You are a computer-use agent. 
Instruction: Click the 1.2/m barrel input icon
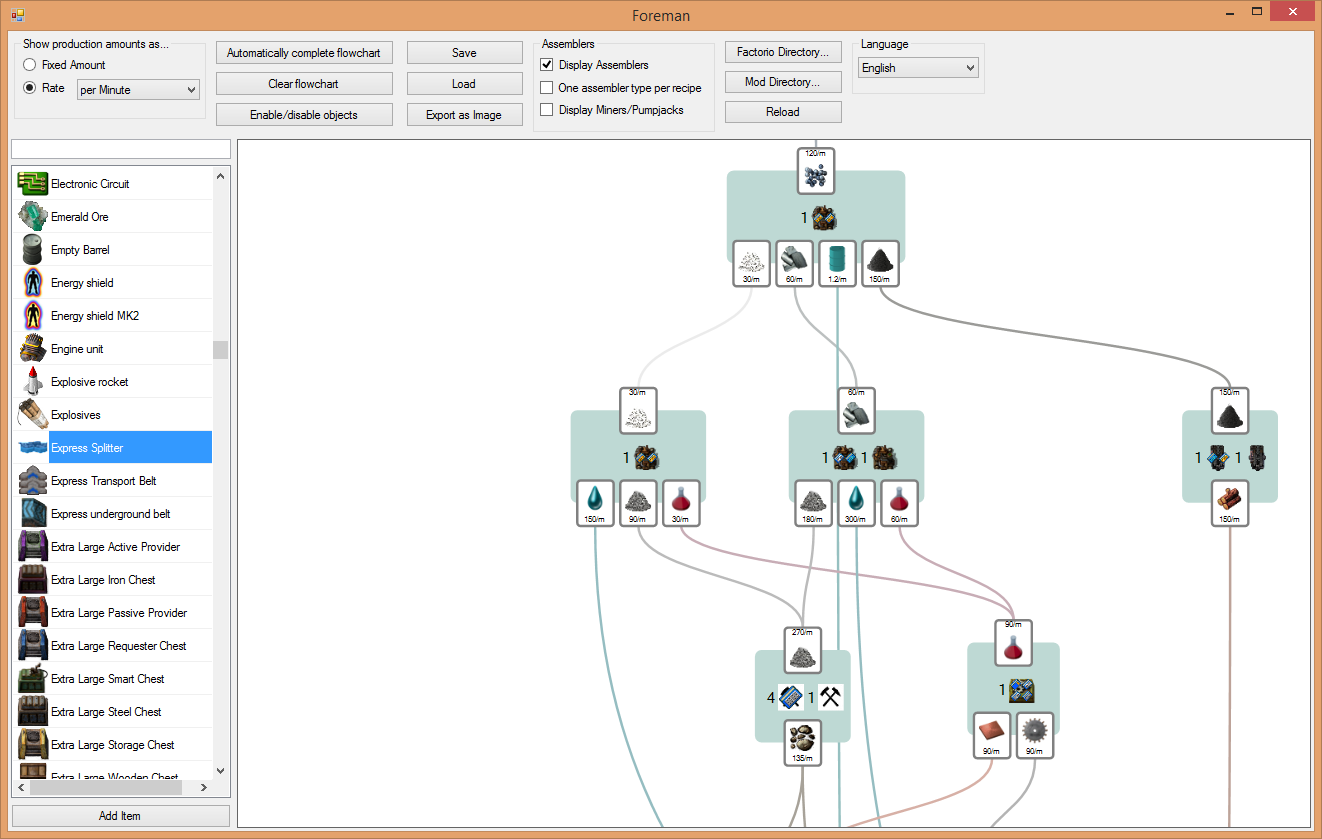(837, 263)
